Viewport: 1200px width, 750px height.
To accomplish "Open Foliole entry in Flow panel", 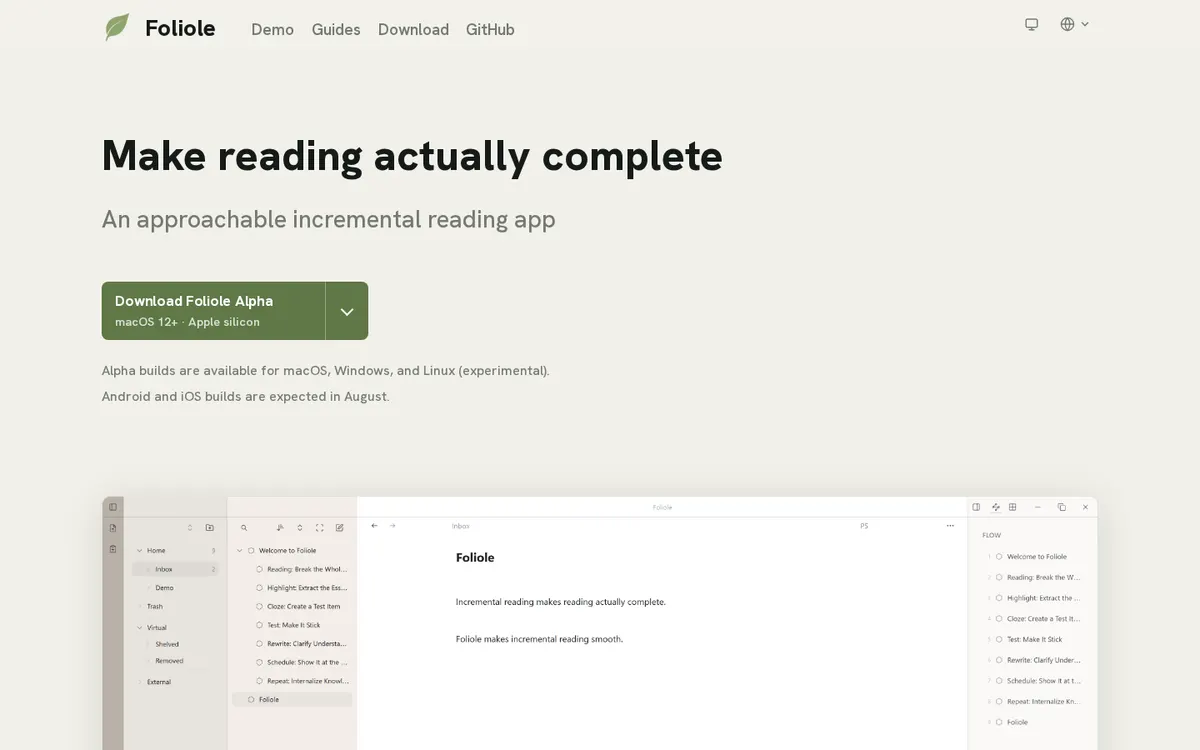I will pyautogui.click(x=1017, y=722).
